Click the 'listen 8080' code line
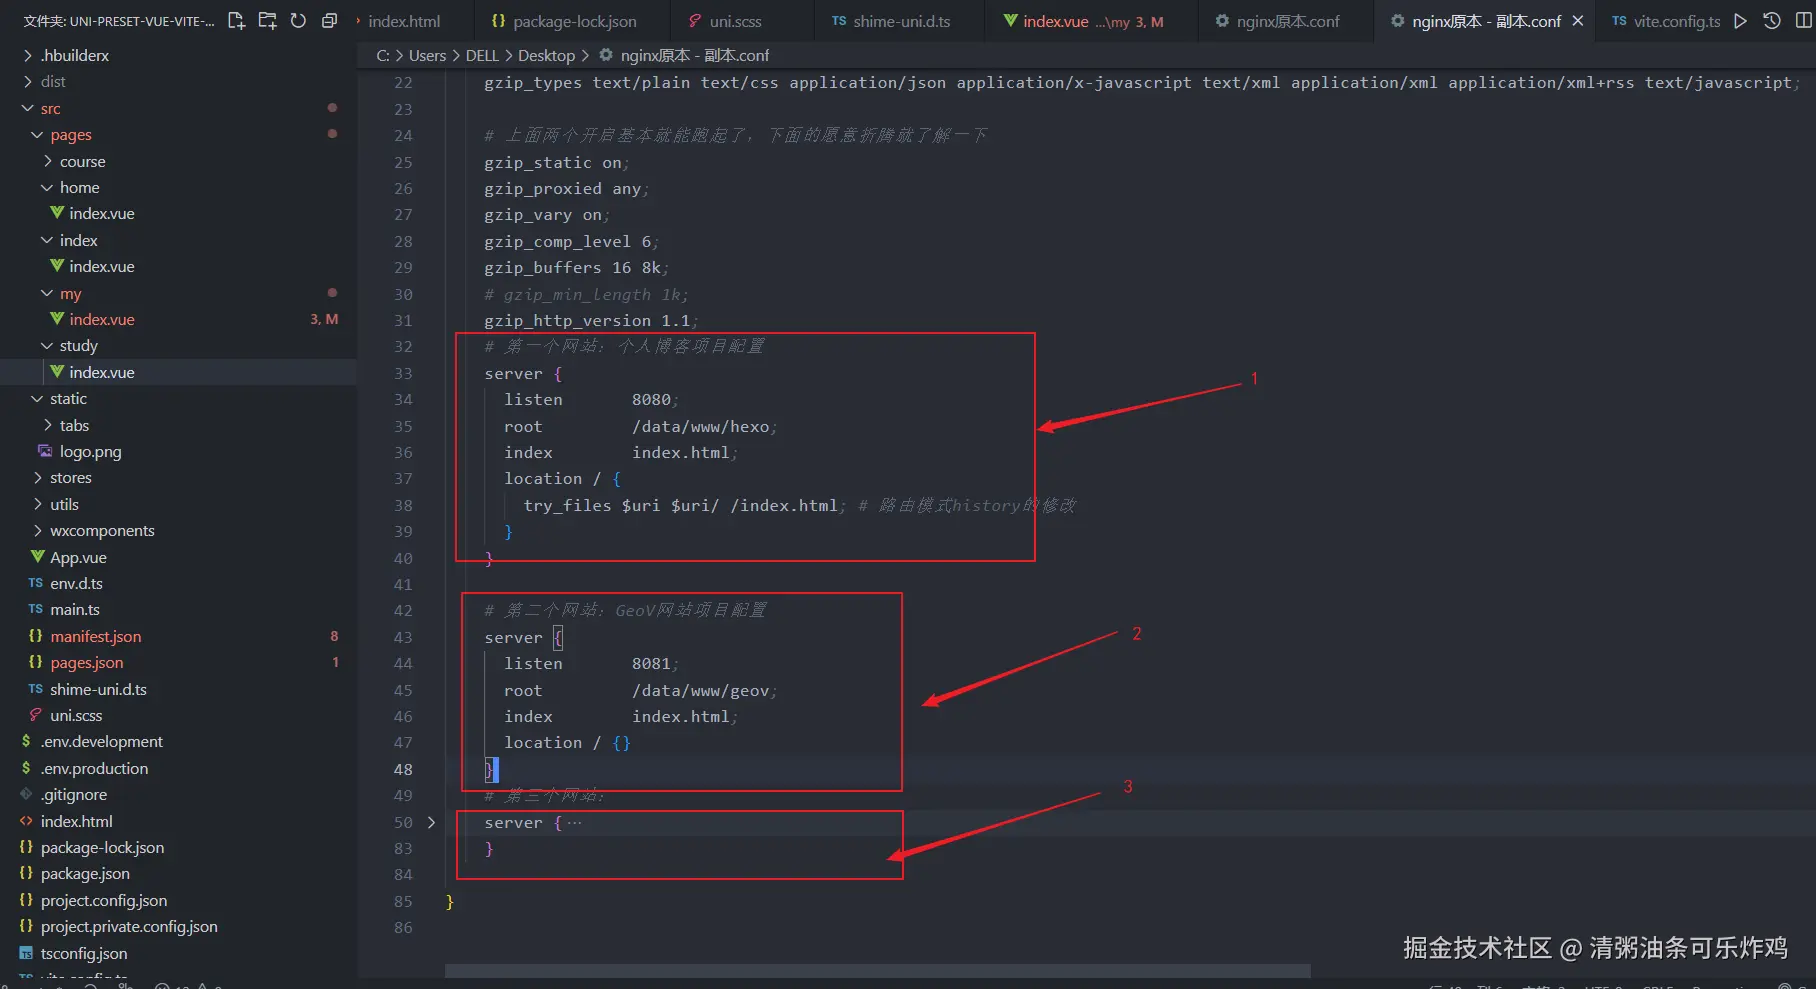 [x=591, y=399]
